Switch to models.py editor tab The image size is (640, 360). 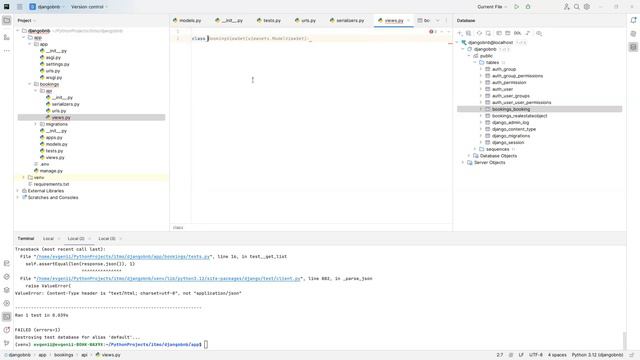point(187,20)
